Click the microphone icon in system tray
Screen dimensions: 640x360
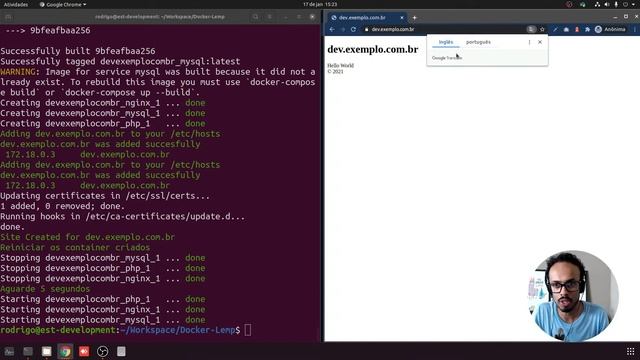click(x=616, y=4)
